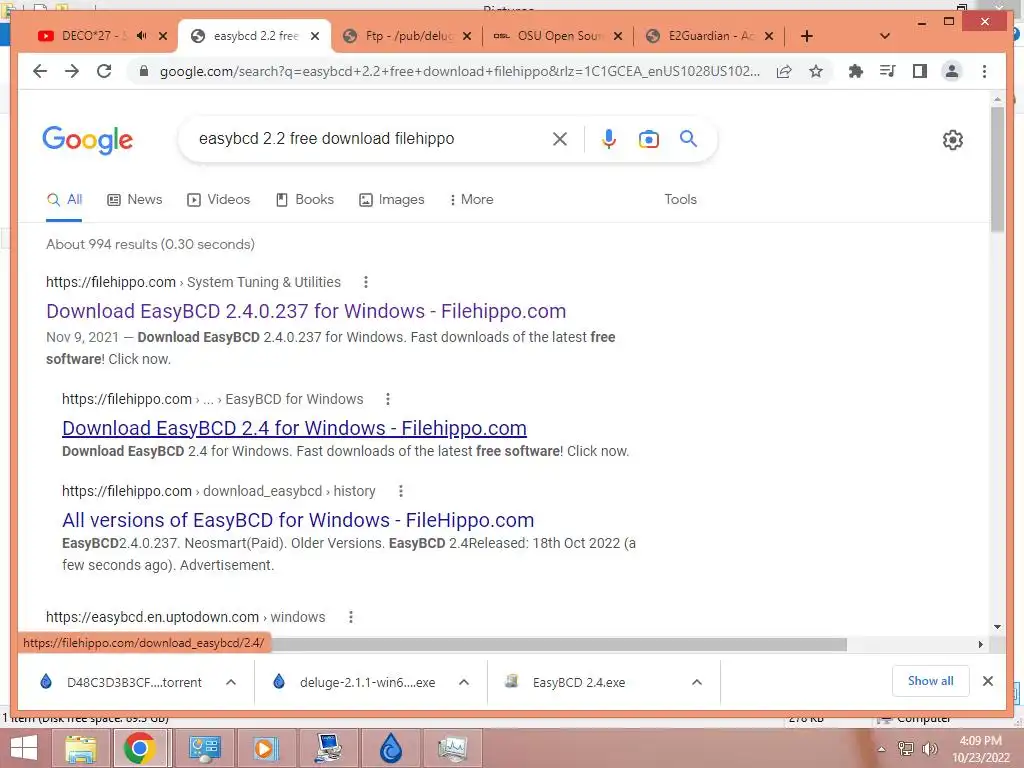The image size is (1024, 768).
Task: Switch to the OSU Open Source tab
Action: pyautogui.click(x=556, y=36)
